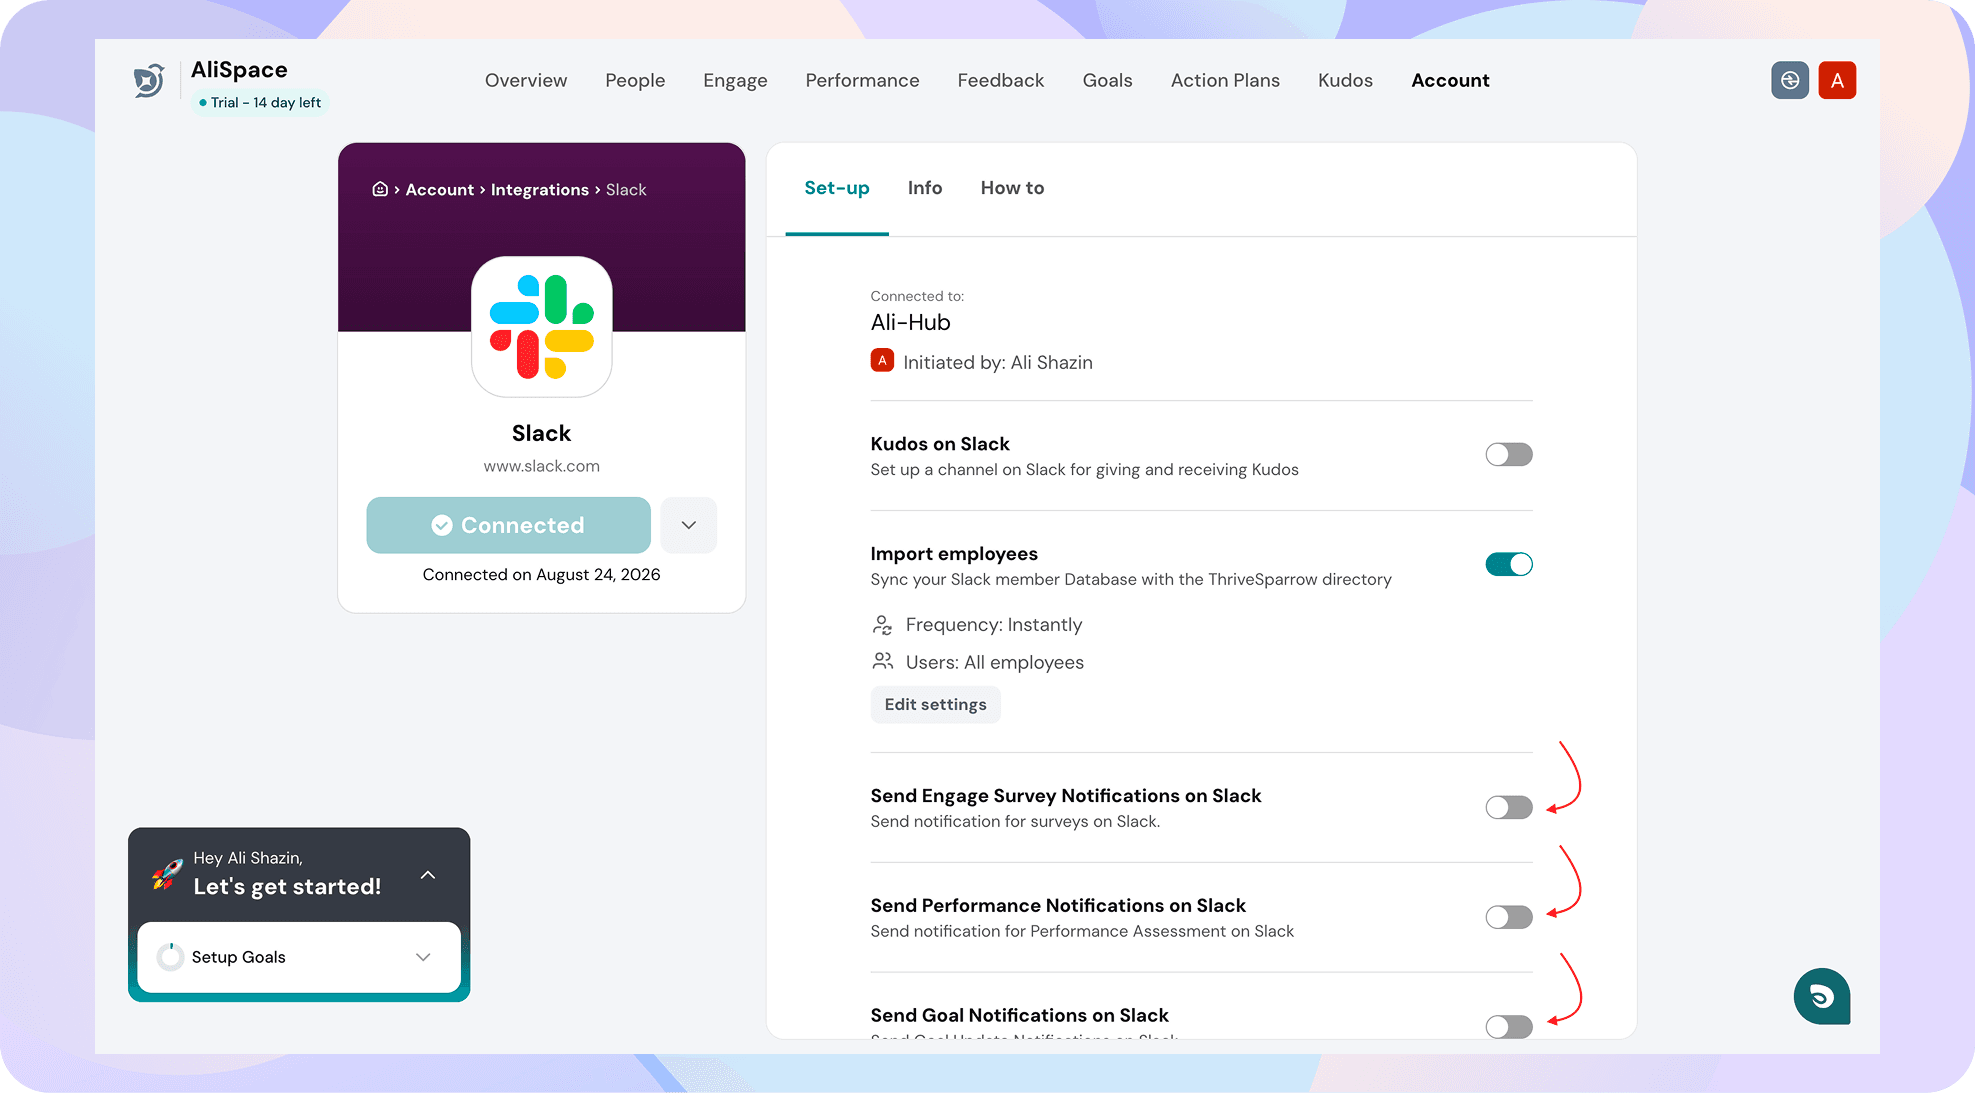This screenshot has width=1976, height=1093.
Task: Click the Slack logo image
Action: click(542, 327)
